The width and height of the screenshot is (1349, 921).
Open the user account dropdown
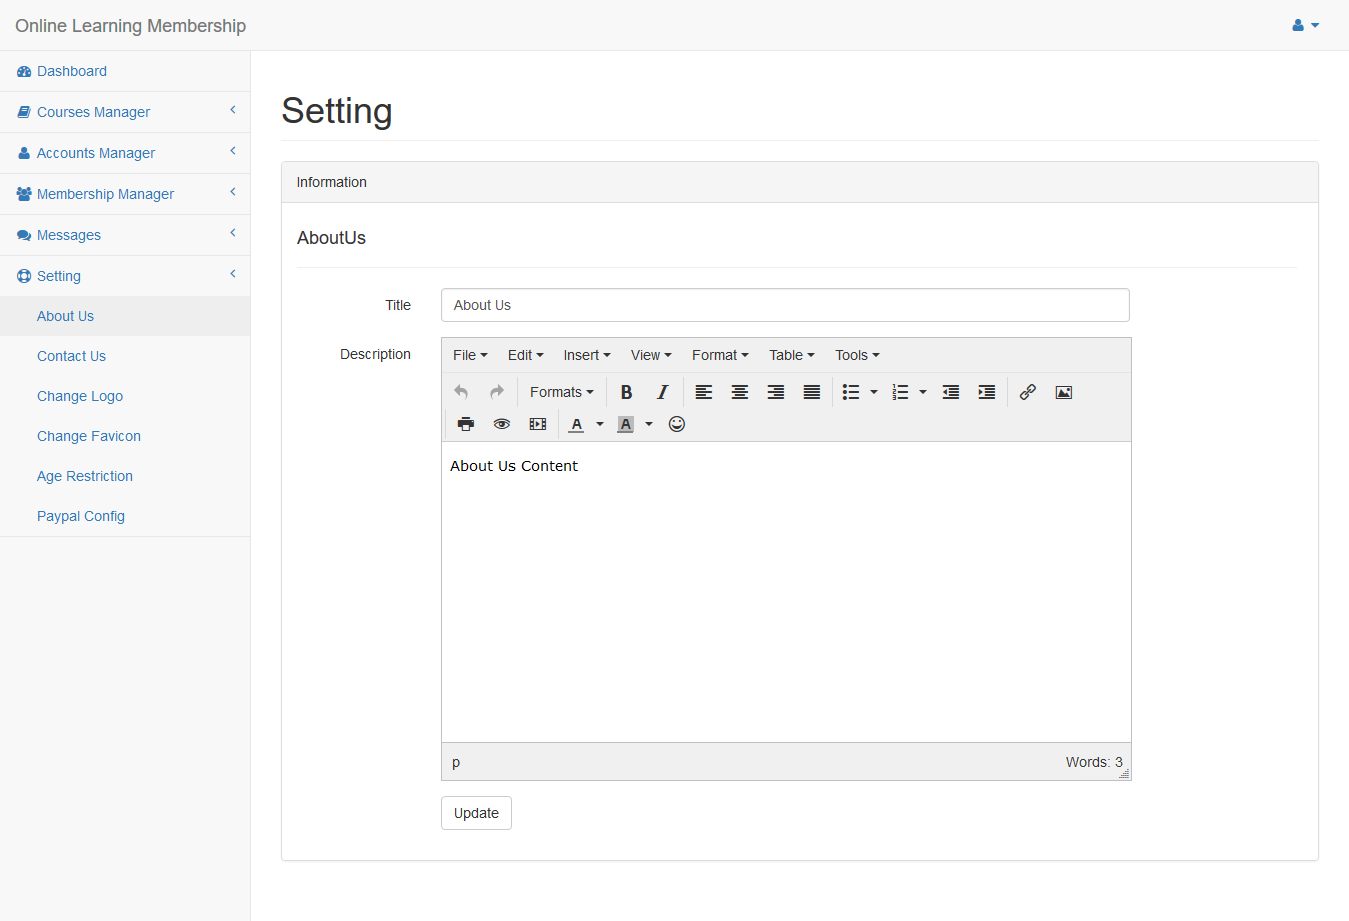tap(1305, 25)
